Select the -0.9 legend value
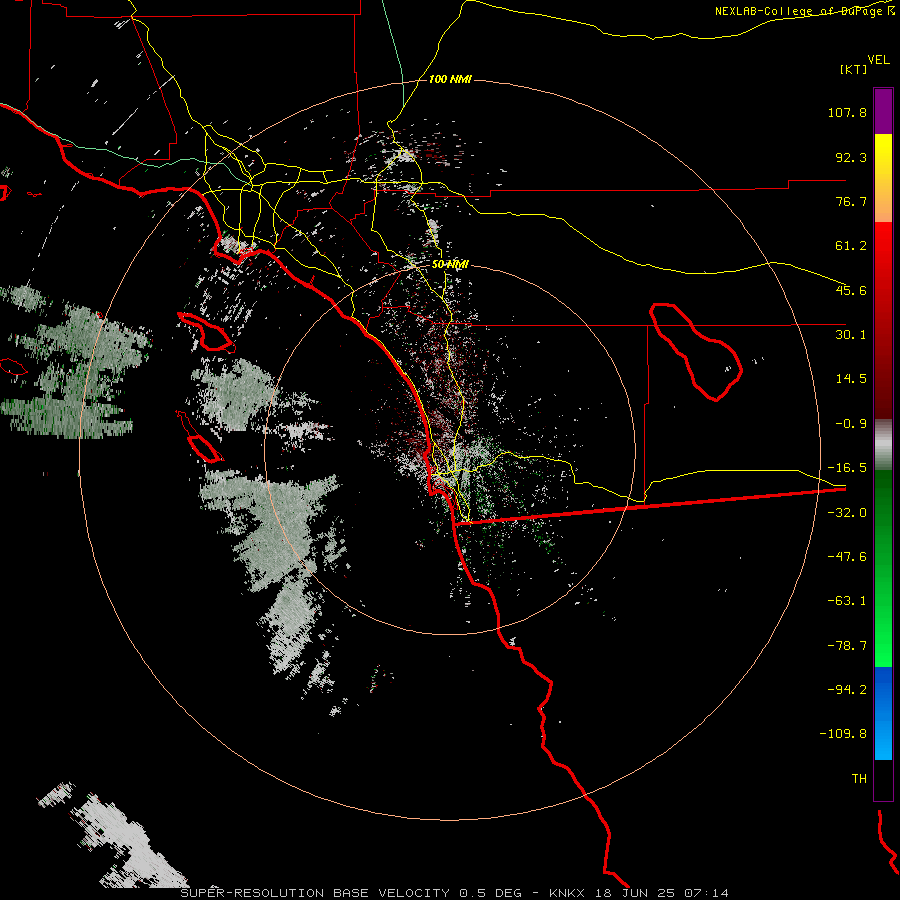Image resolution: width=900 pixels, height=900 pixels. [851, 424]
